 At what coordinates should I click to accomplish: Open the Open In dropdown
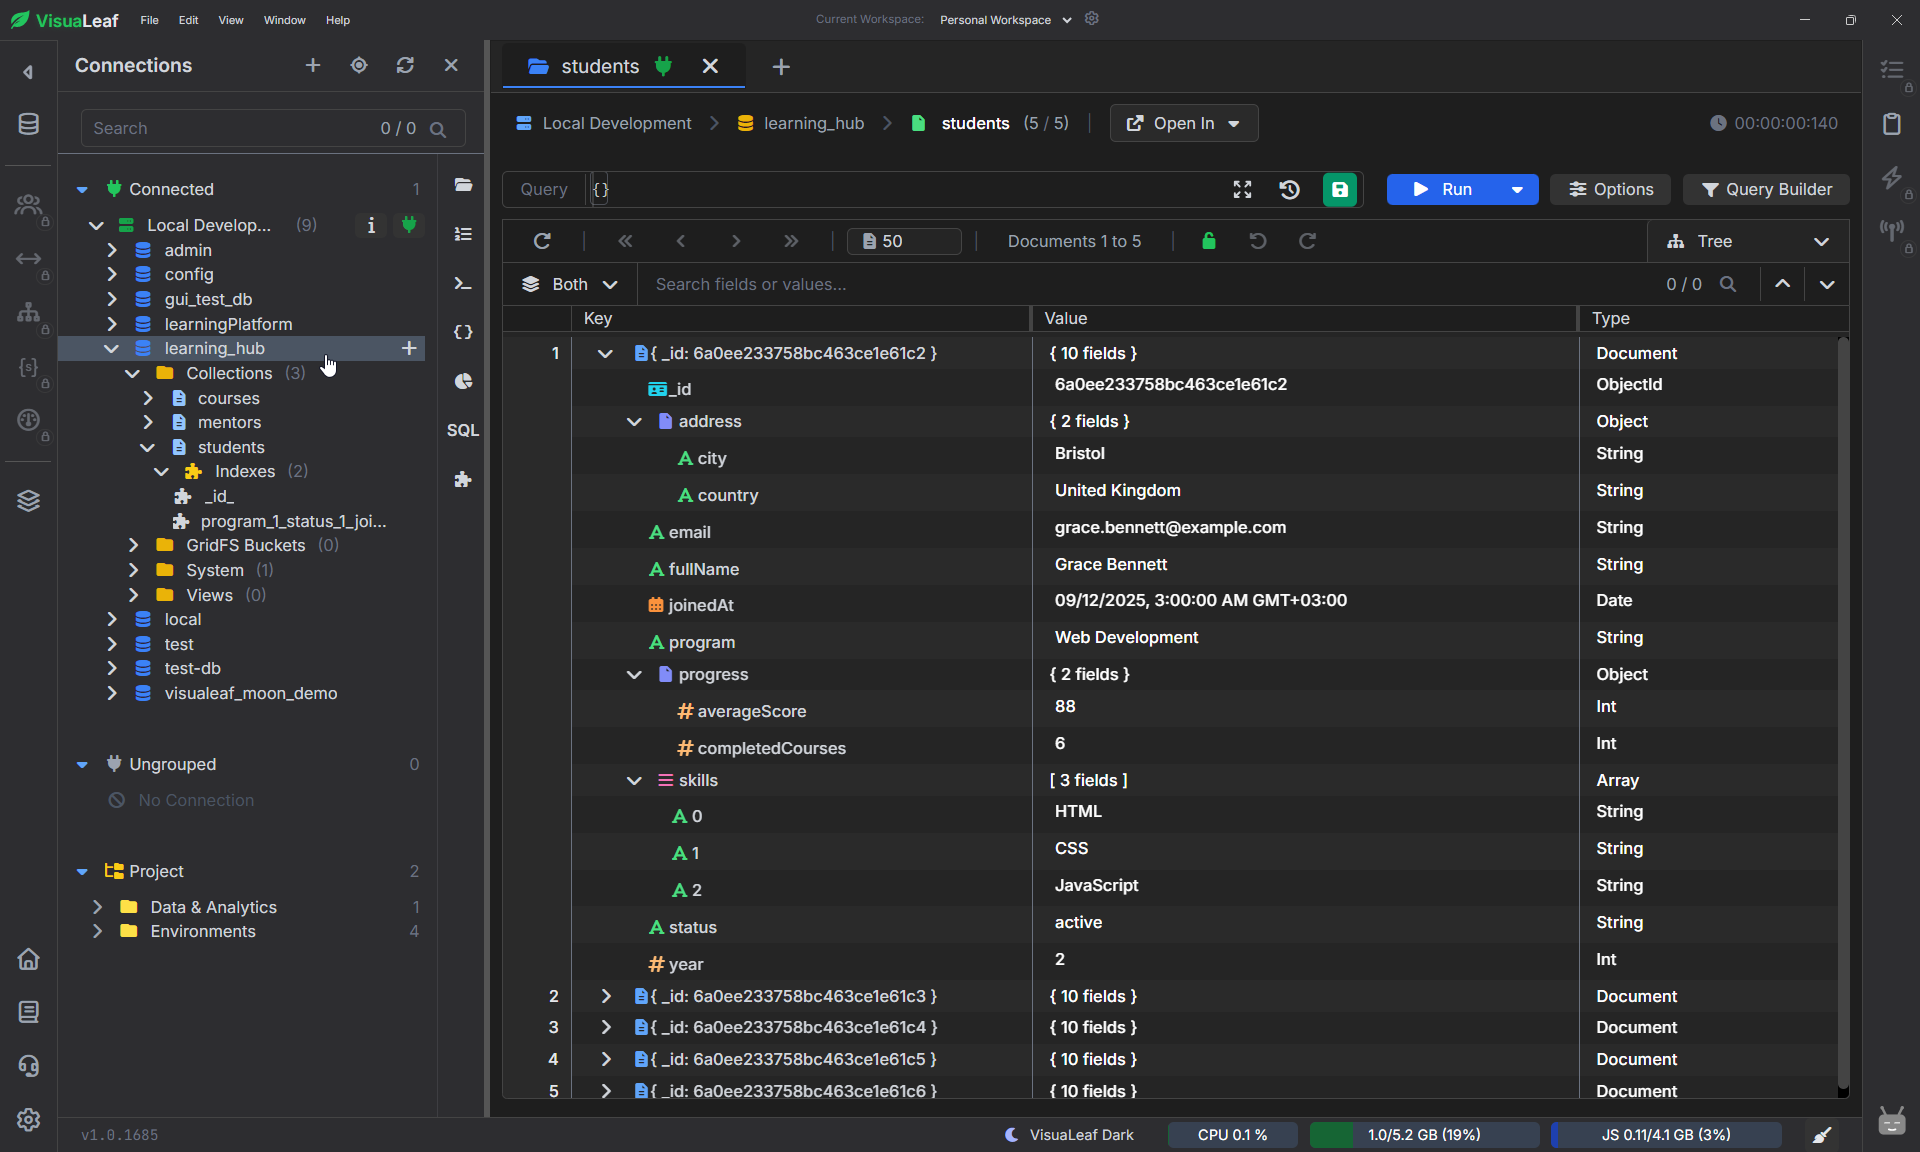[x=1184, y=123]
